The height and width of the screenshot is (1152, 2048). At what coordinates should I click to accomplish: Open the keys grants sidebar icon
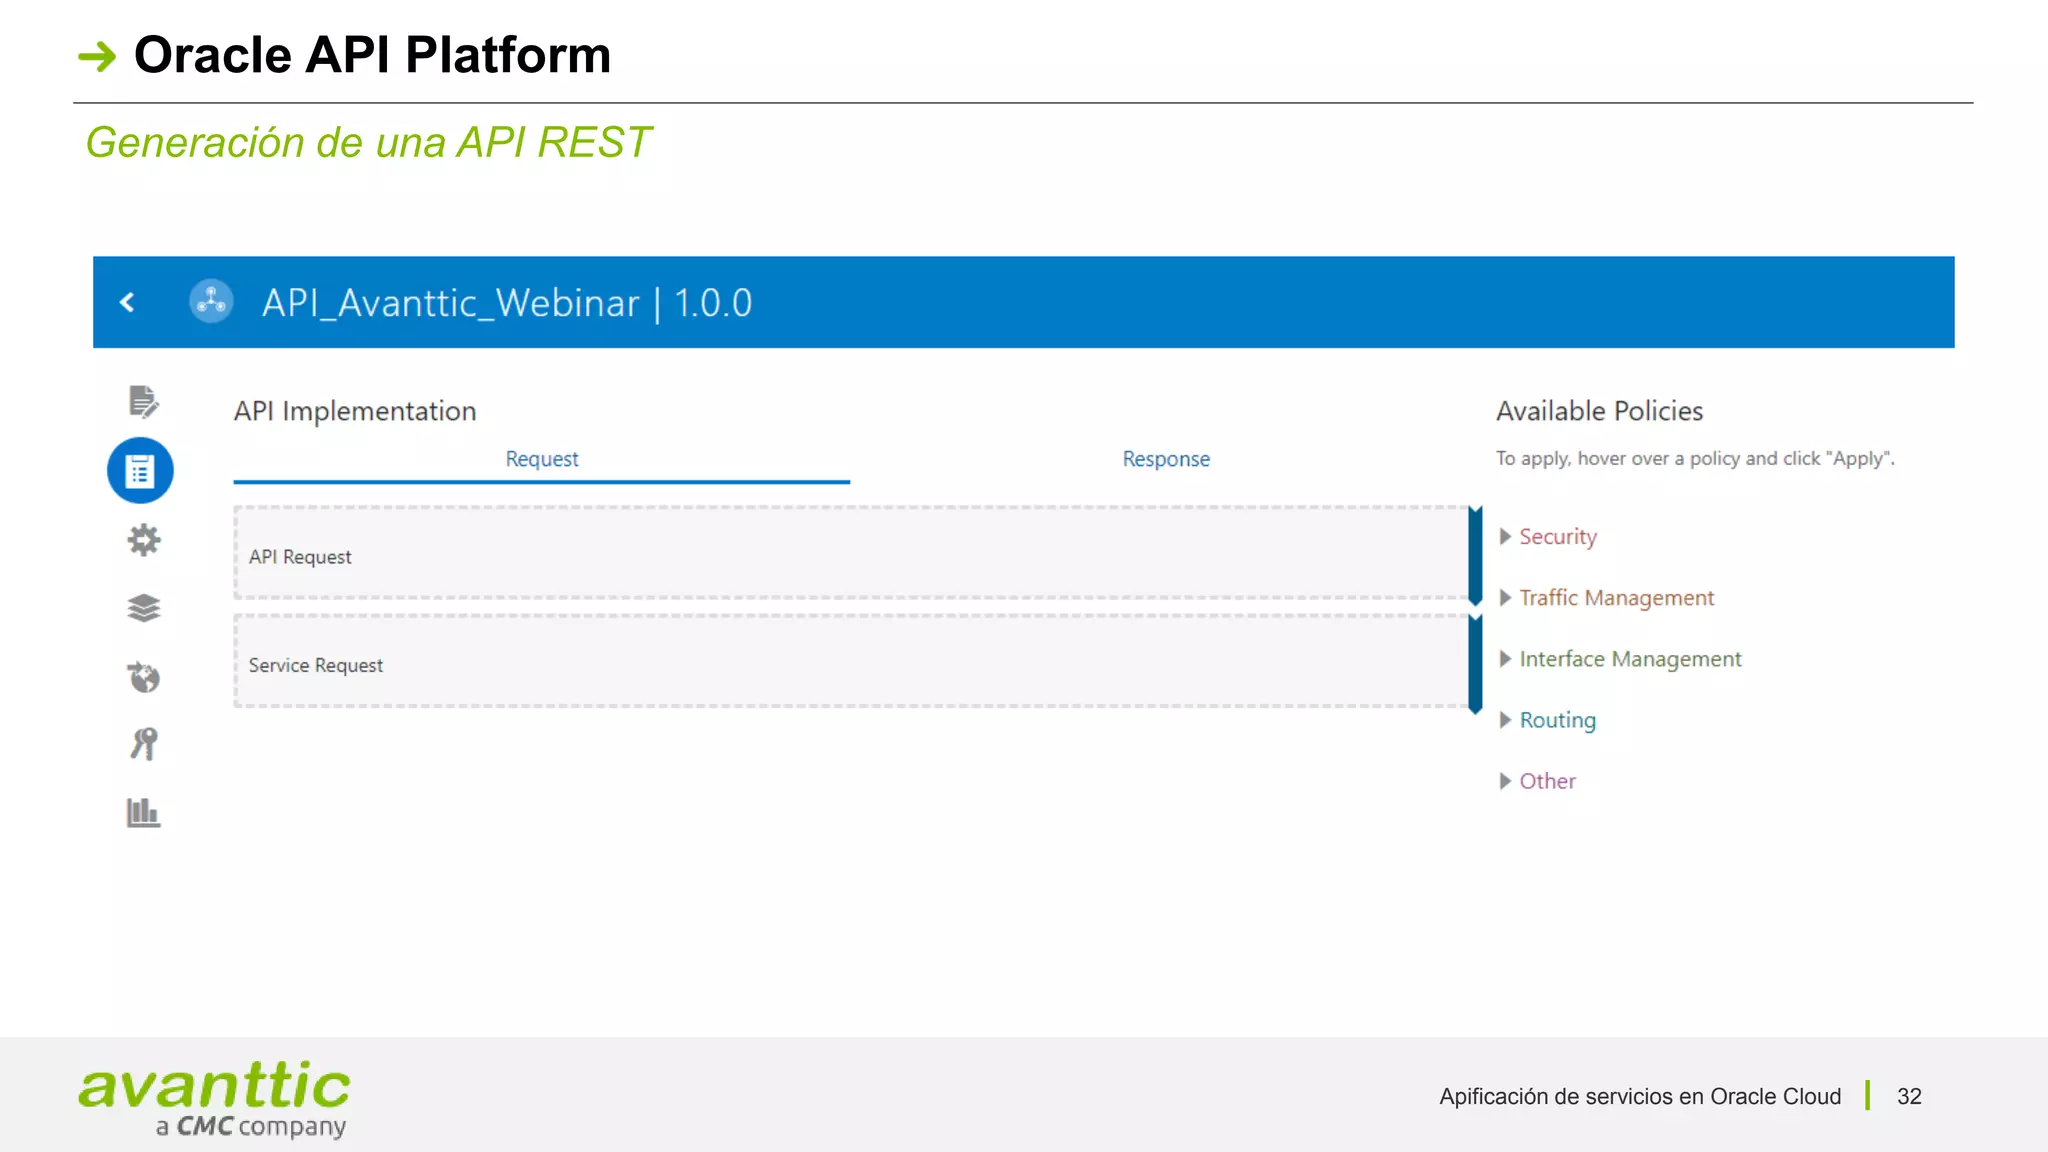[144, 744]
